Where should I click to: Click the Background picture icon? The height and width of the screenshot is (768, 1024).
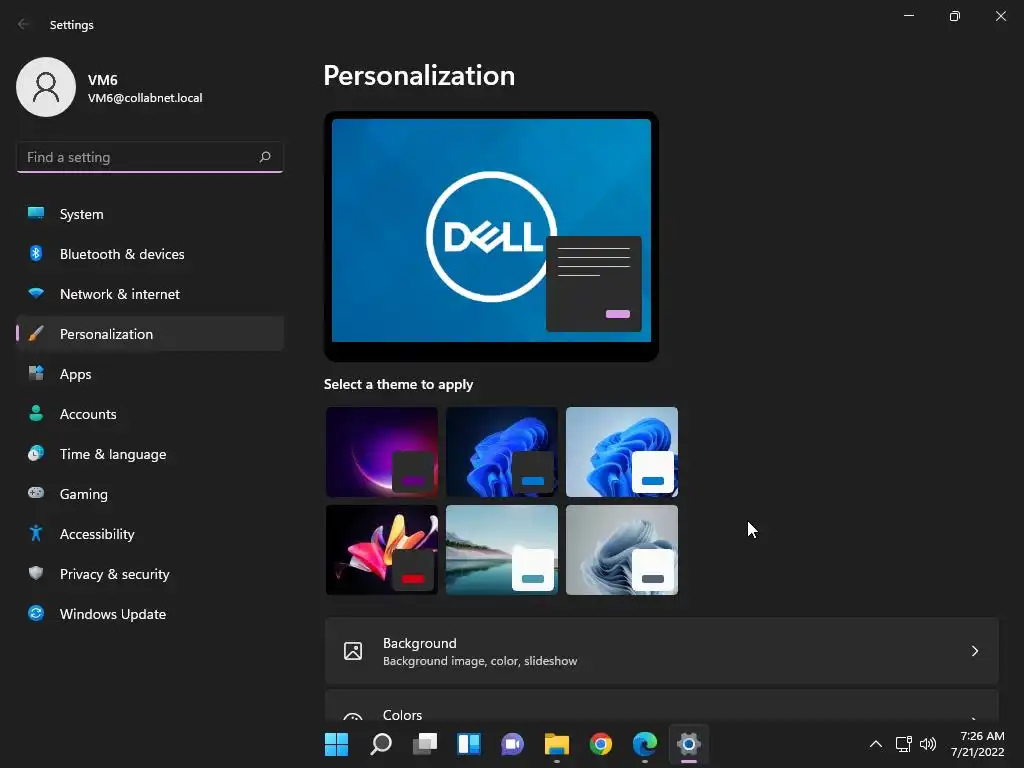click(353, 651)
